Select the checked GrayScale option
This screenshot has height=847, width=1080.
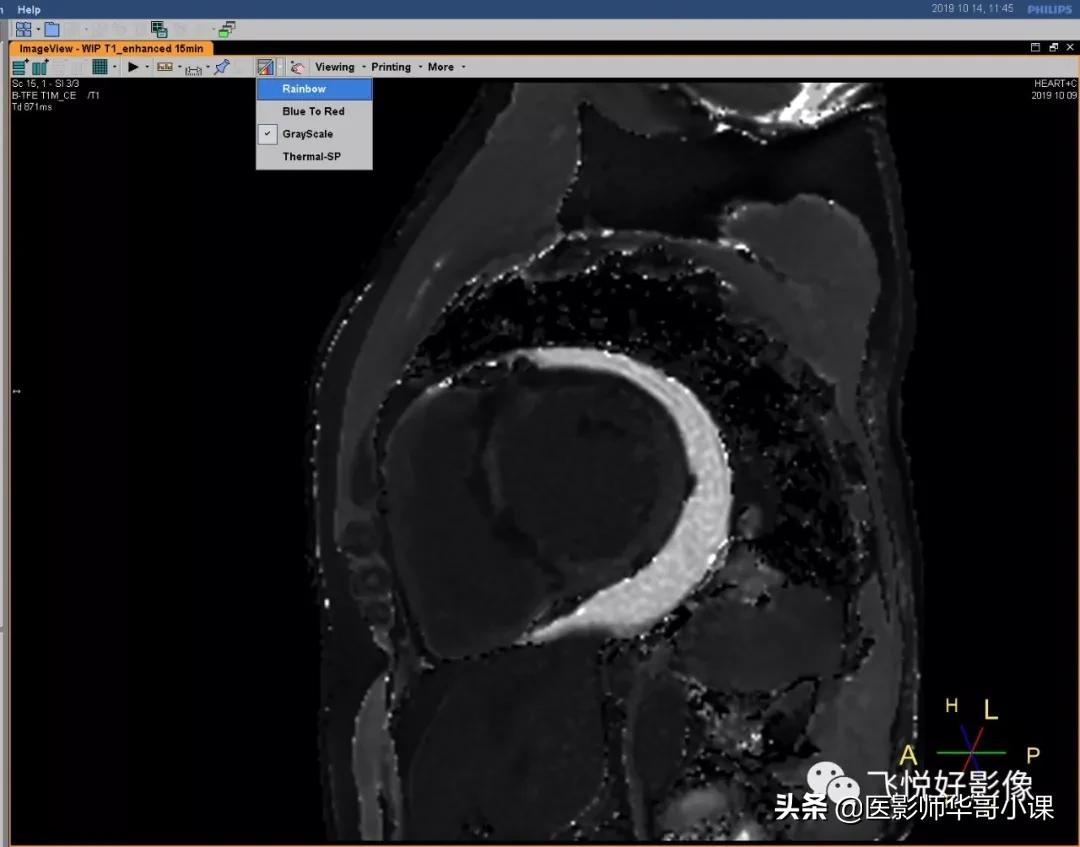[307, 134]
